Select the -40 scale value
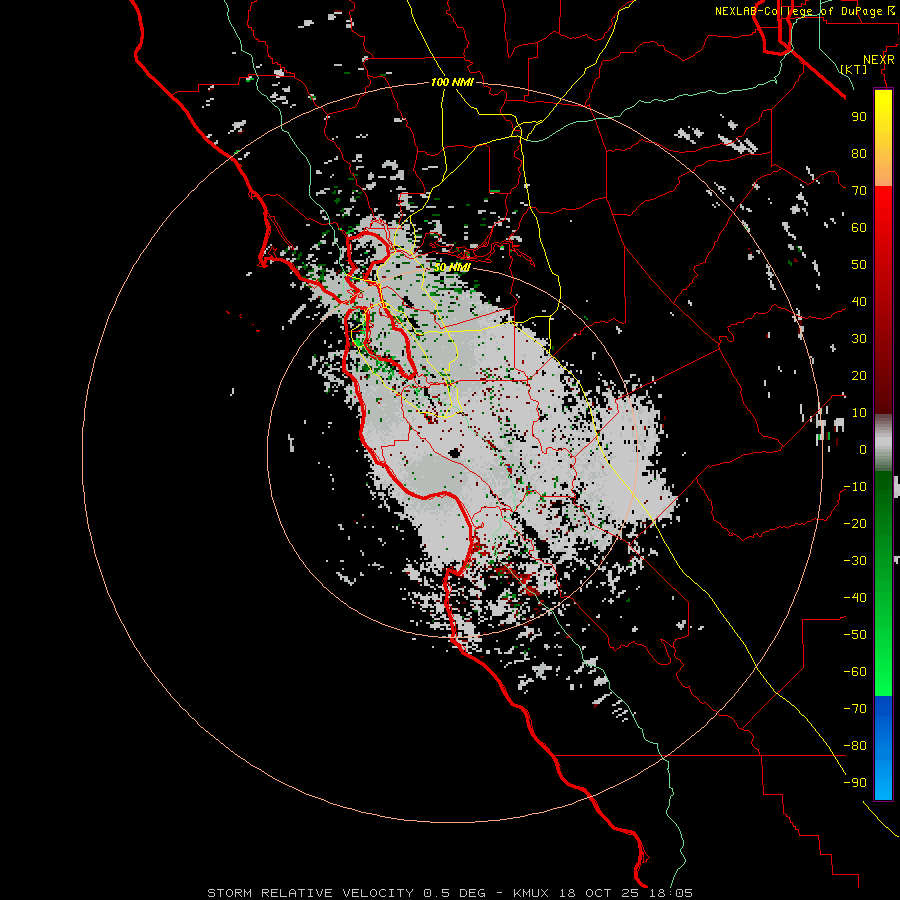This screenshot has height=900, width=900. pos(855,598)
